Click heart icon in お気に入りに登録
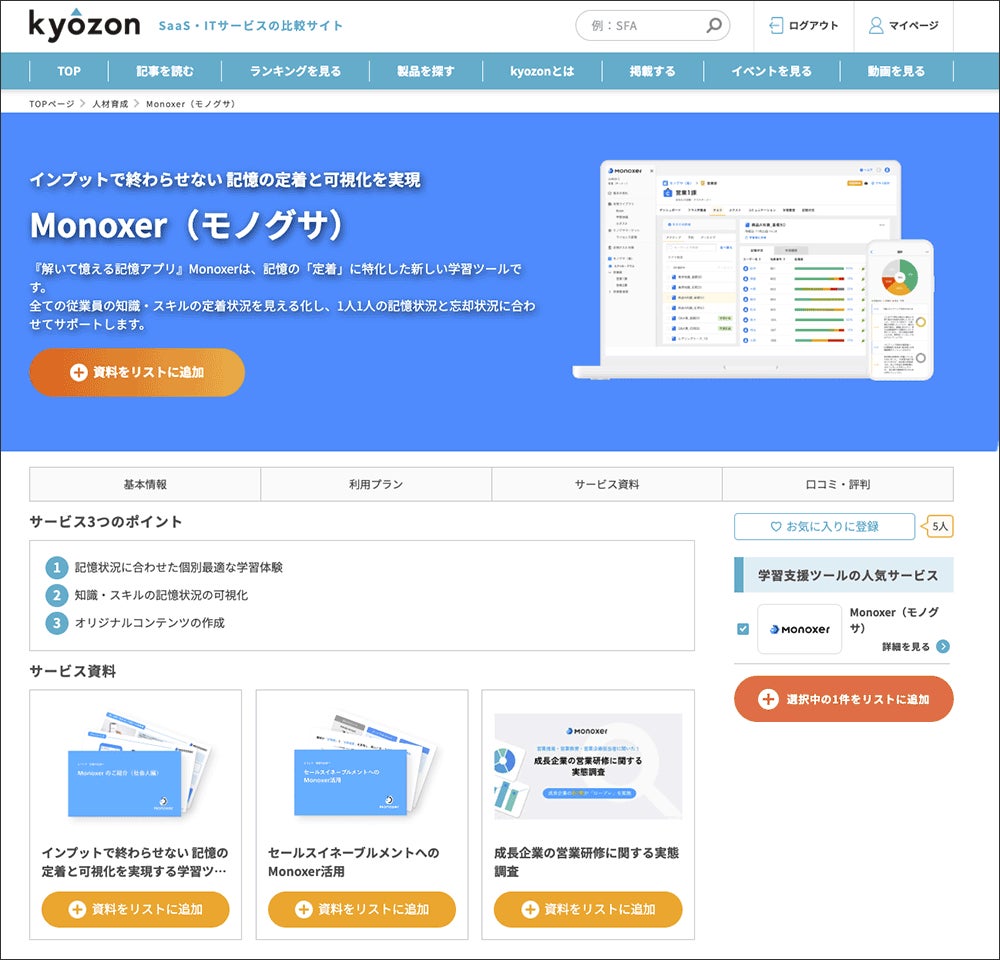Viewport: 1000px width, 960px height. 776,527
